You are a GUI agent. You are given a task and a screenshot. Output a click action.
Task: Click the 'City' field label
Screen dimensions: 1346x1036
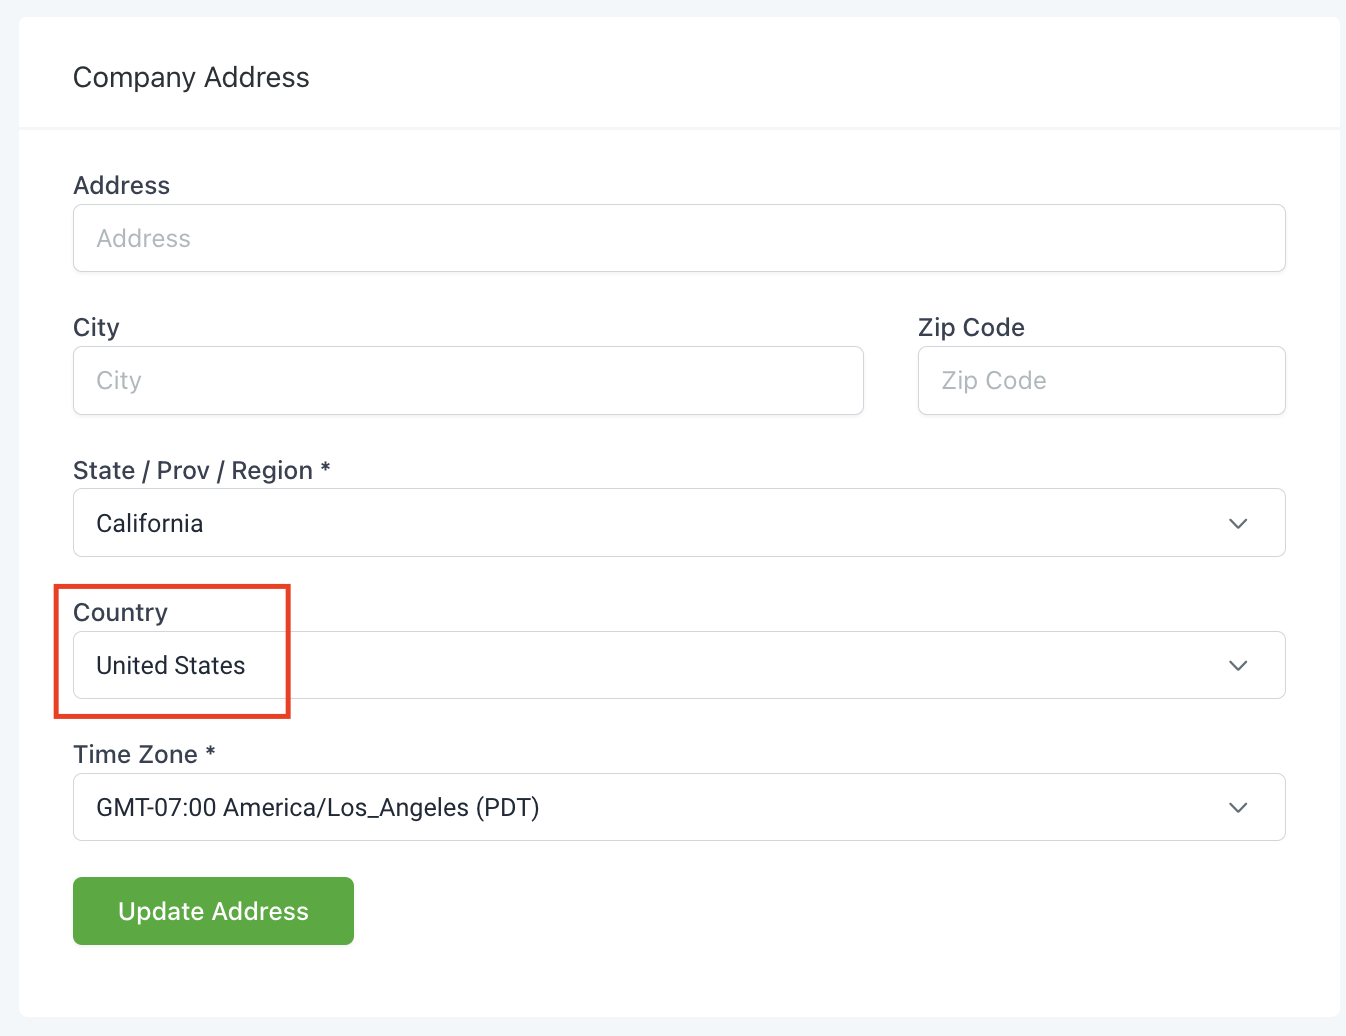tap(96, 328)
